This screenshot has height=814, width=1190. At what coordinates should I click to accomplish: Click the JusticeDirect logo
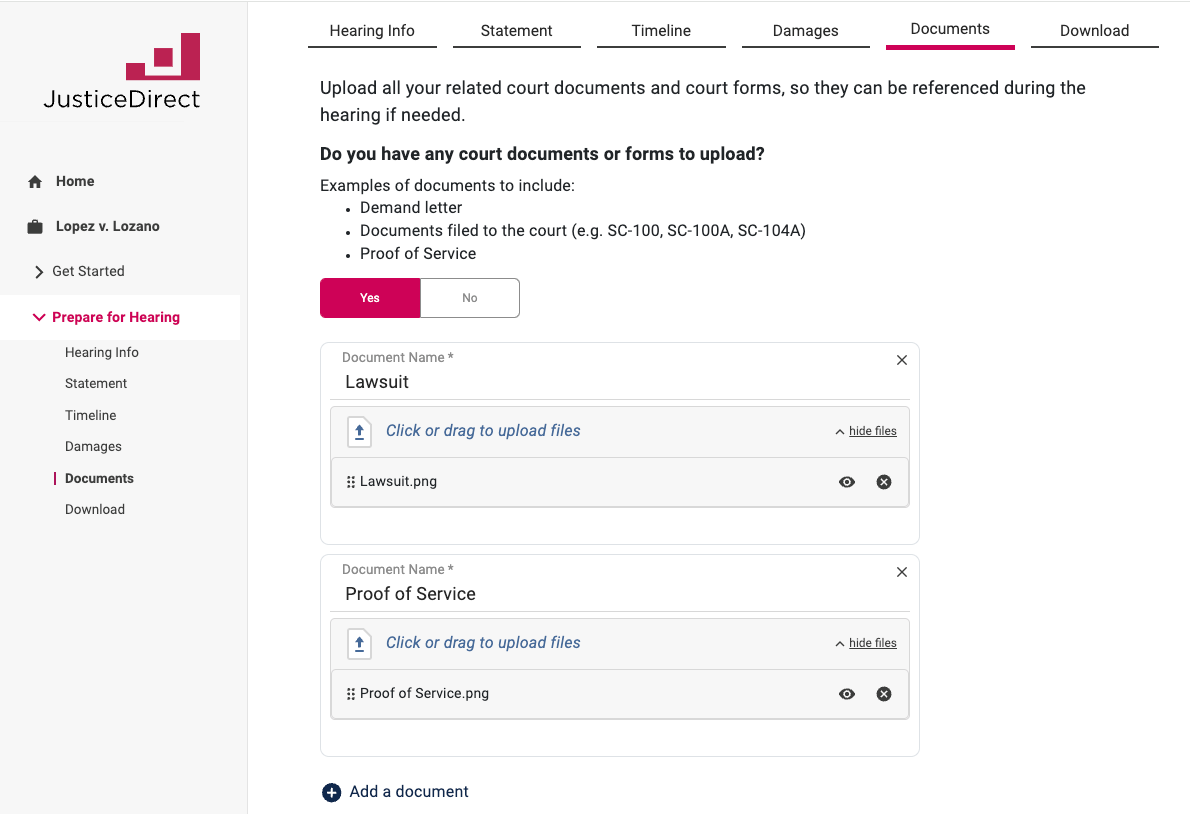click(122, 71)
